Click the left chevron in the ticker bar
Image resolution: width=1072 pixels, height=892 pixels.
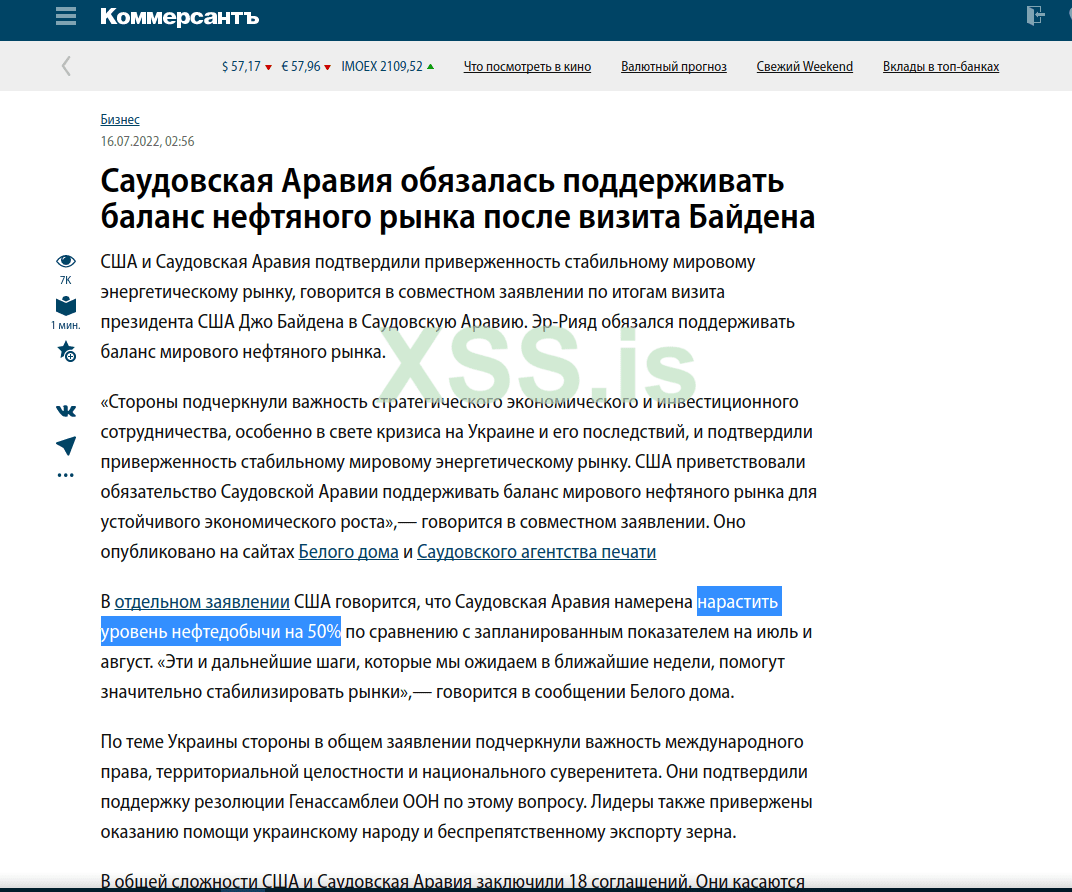[x=66, y=65]
